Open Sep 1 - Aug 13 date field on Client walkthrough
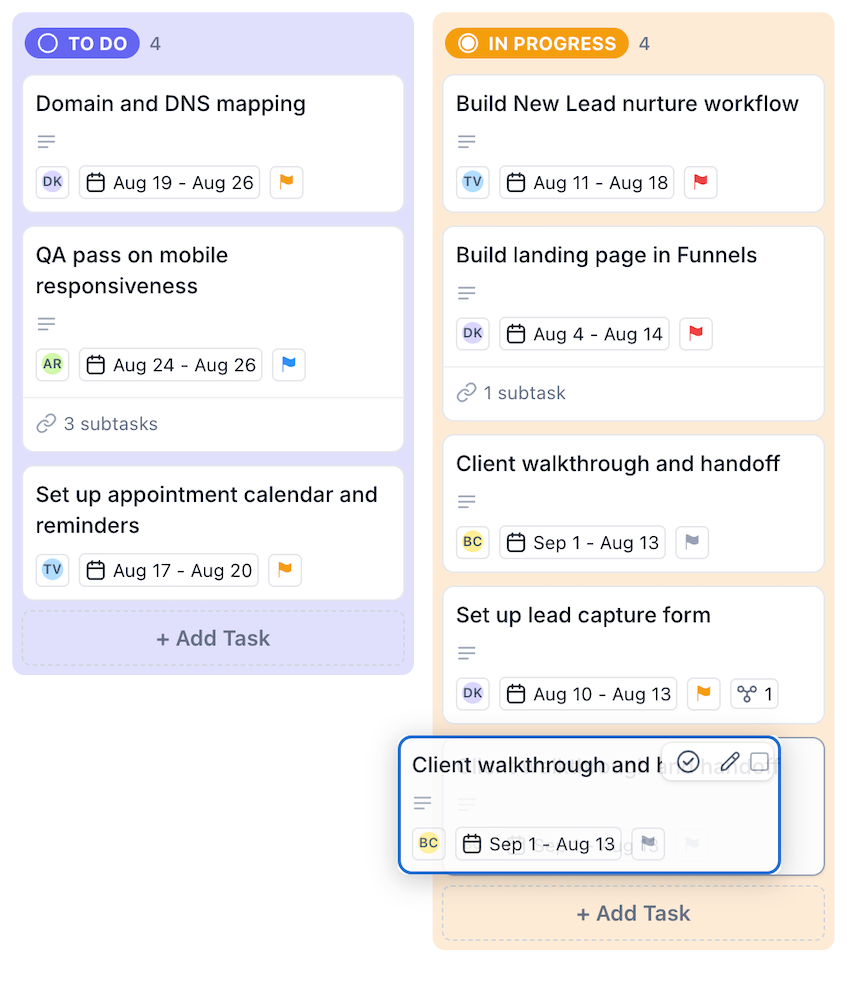The image size is (850, 1000). point(582,542)
